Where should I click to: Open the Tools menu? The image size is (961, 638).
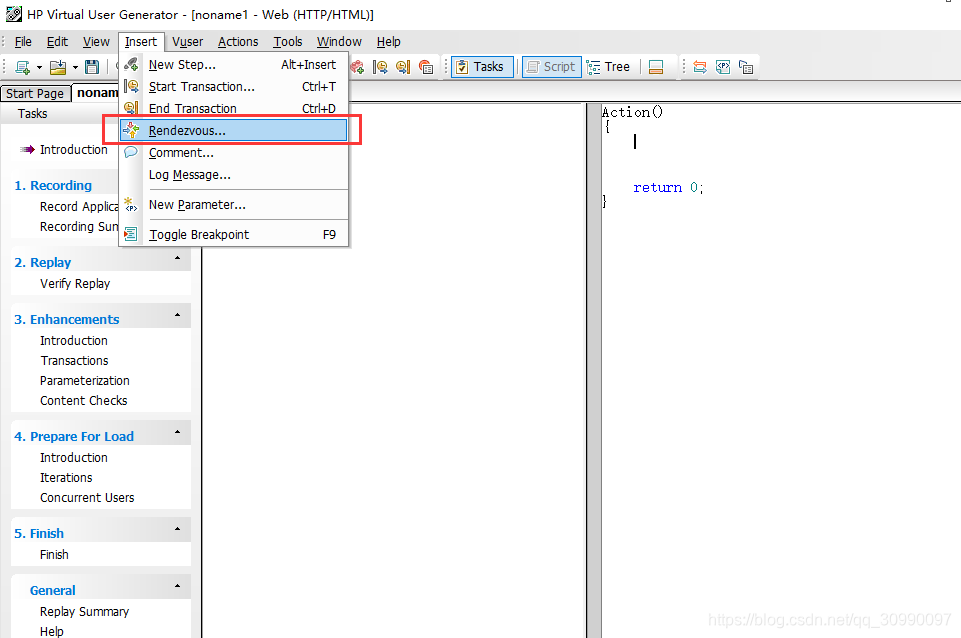click(287, 42)
